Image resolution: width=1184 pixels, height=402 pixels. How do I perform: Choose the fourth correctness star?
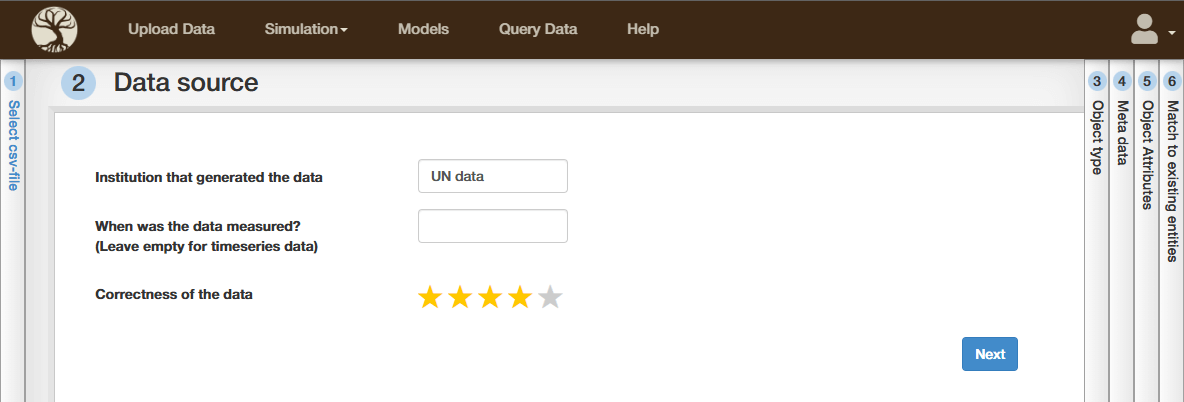tap(520, 297)
